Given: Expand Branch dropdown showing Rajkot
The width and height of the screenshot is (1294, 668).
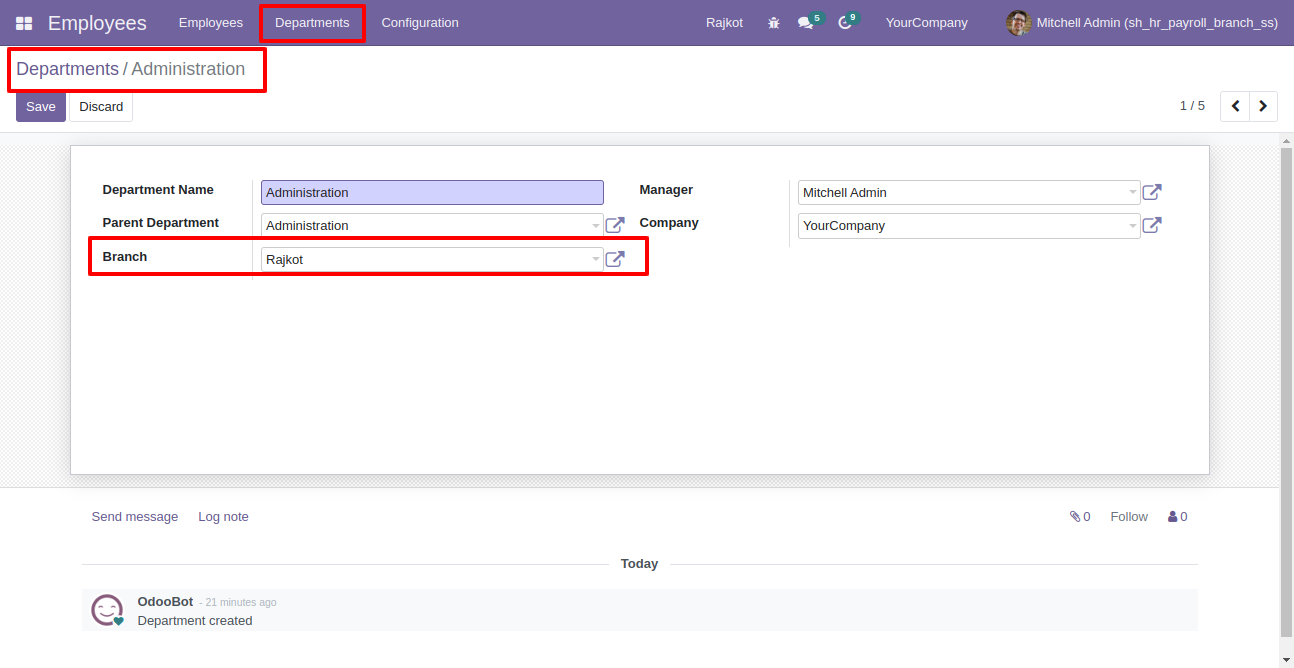Looking at the screenshot, I should pyautogui.click(x=596, y=259).
